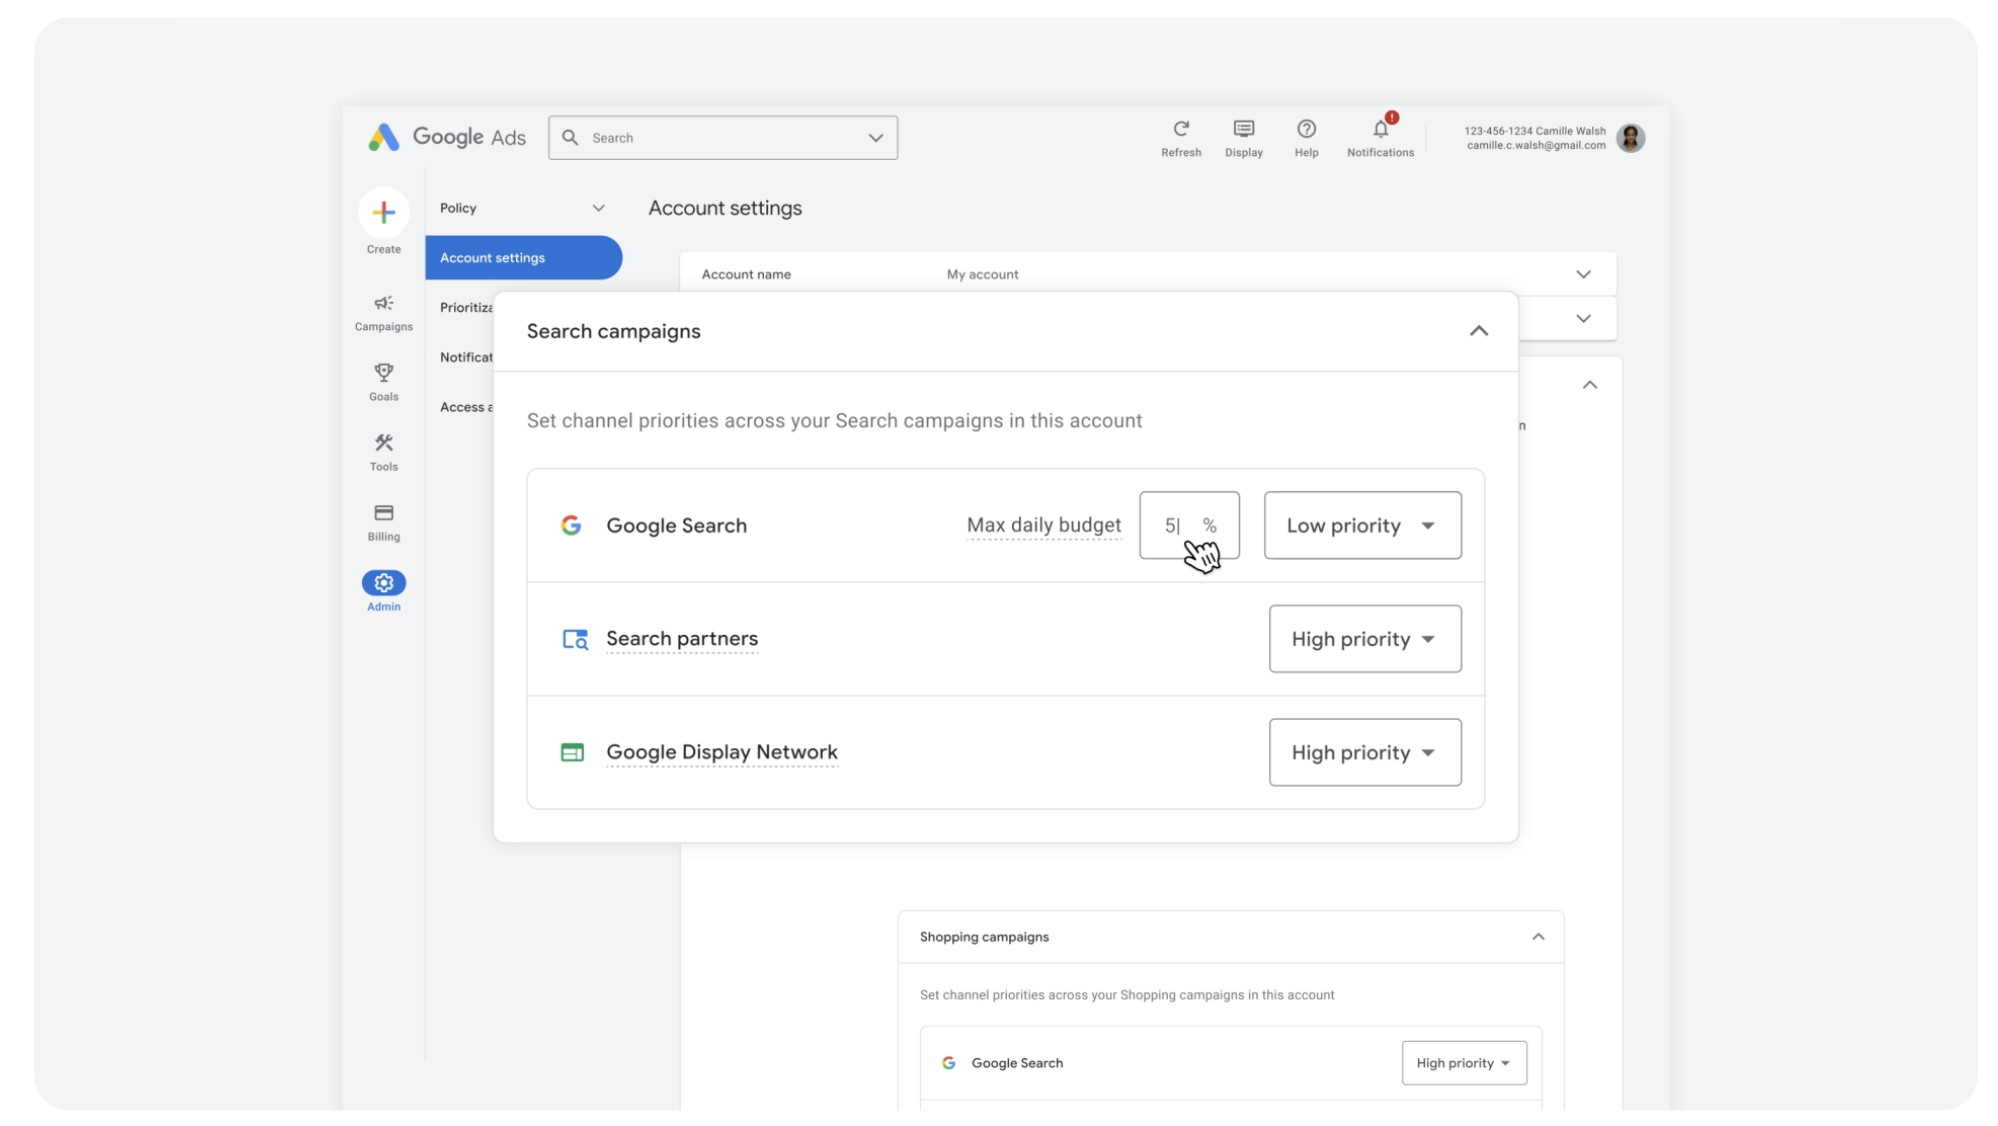Click the user profile avatar
The image size is (1998, 1126).
[x=1630, y=138]
